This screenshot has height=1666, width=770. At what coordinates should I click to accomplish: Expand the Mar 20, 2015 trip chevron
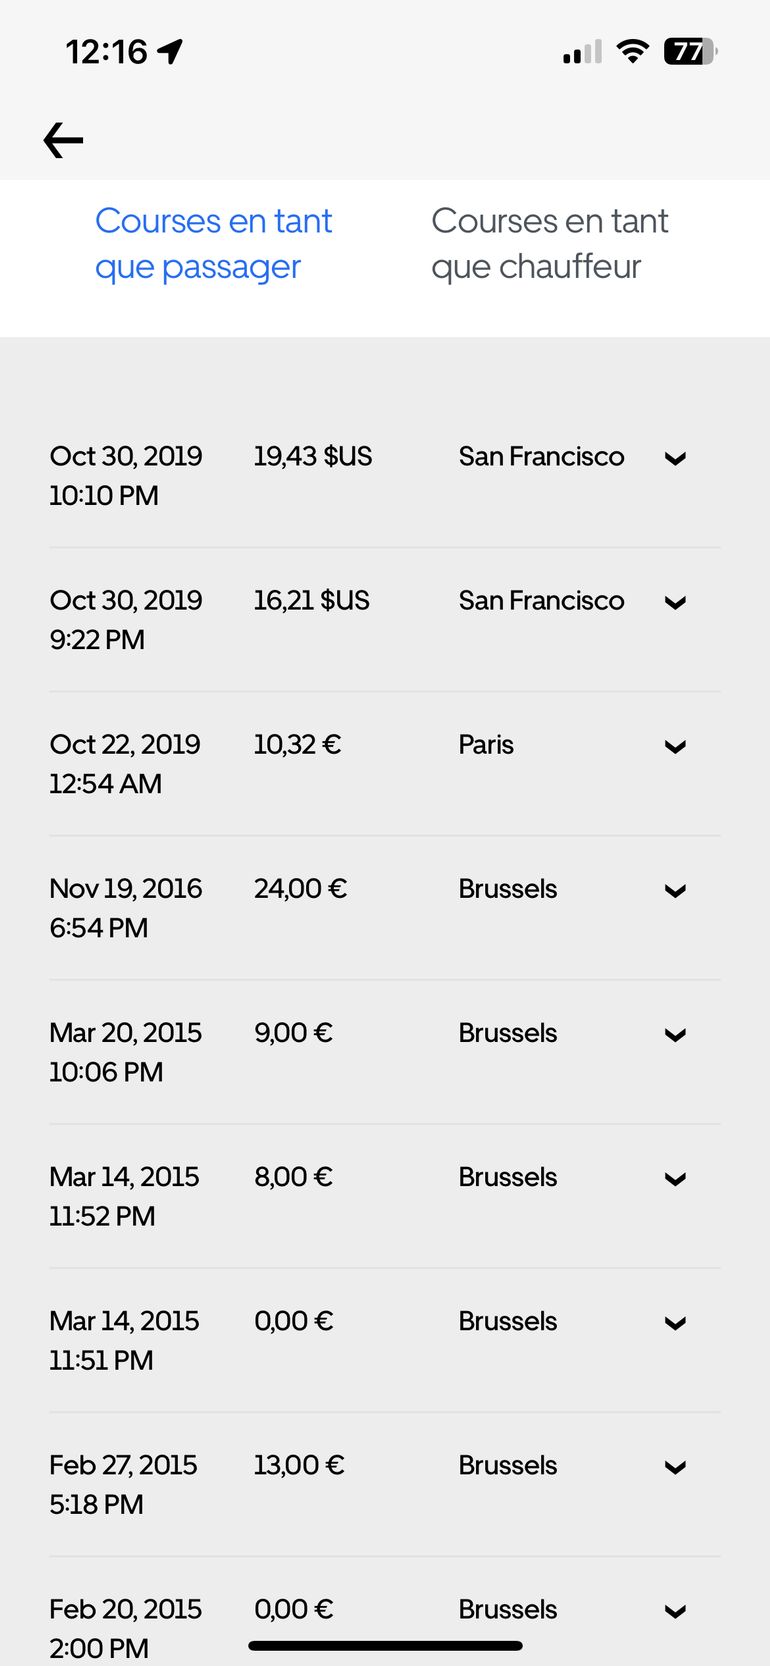tap(676, 1035)
